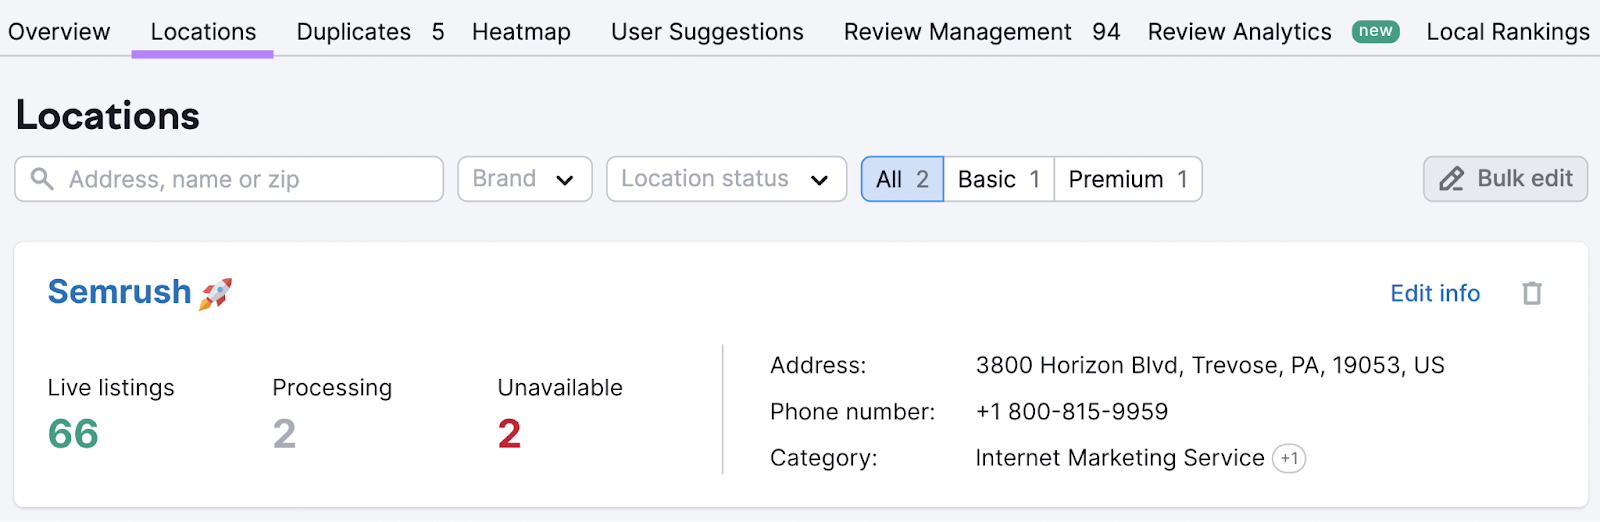
Task: Go to the Heatmap tab
Action: coord(521,32)
